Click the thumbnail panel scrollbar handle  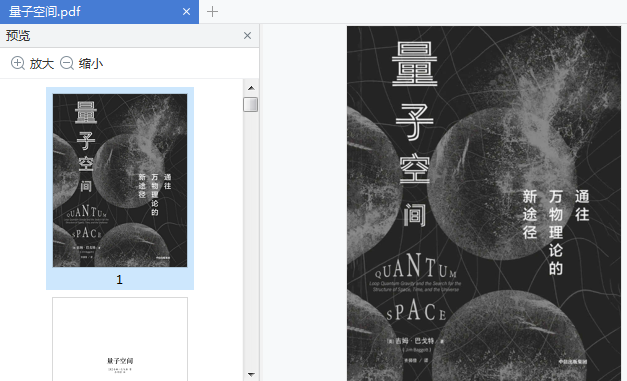click(251, 104)
